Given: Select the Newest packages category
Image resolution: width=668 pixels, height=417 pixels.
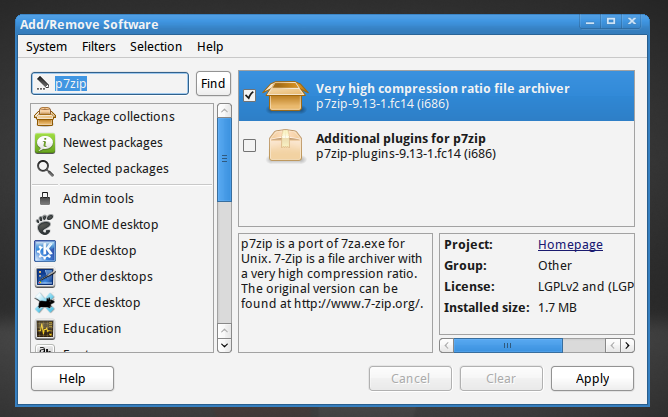Looking at the screenshot, I should 122,143.
